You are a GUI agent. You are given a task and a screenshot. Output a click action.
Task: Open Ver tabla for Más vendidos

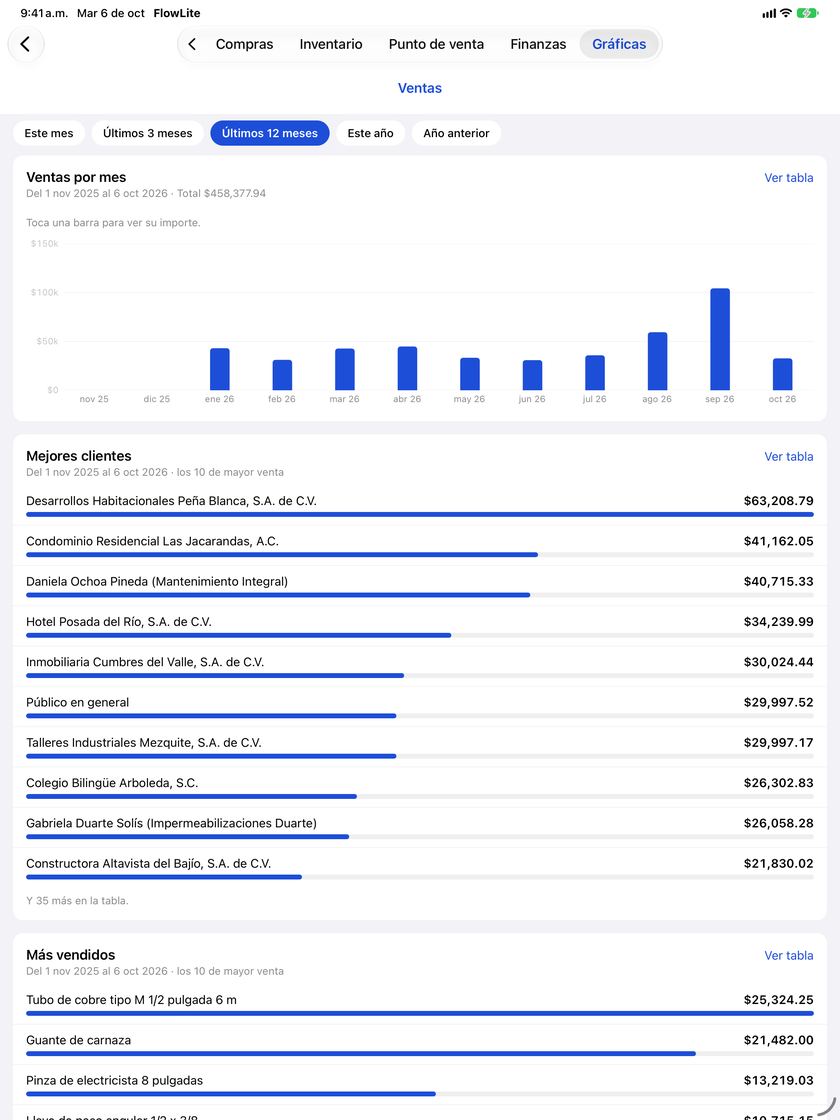[x=789, y=956]
